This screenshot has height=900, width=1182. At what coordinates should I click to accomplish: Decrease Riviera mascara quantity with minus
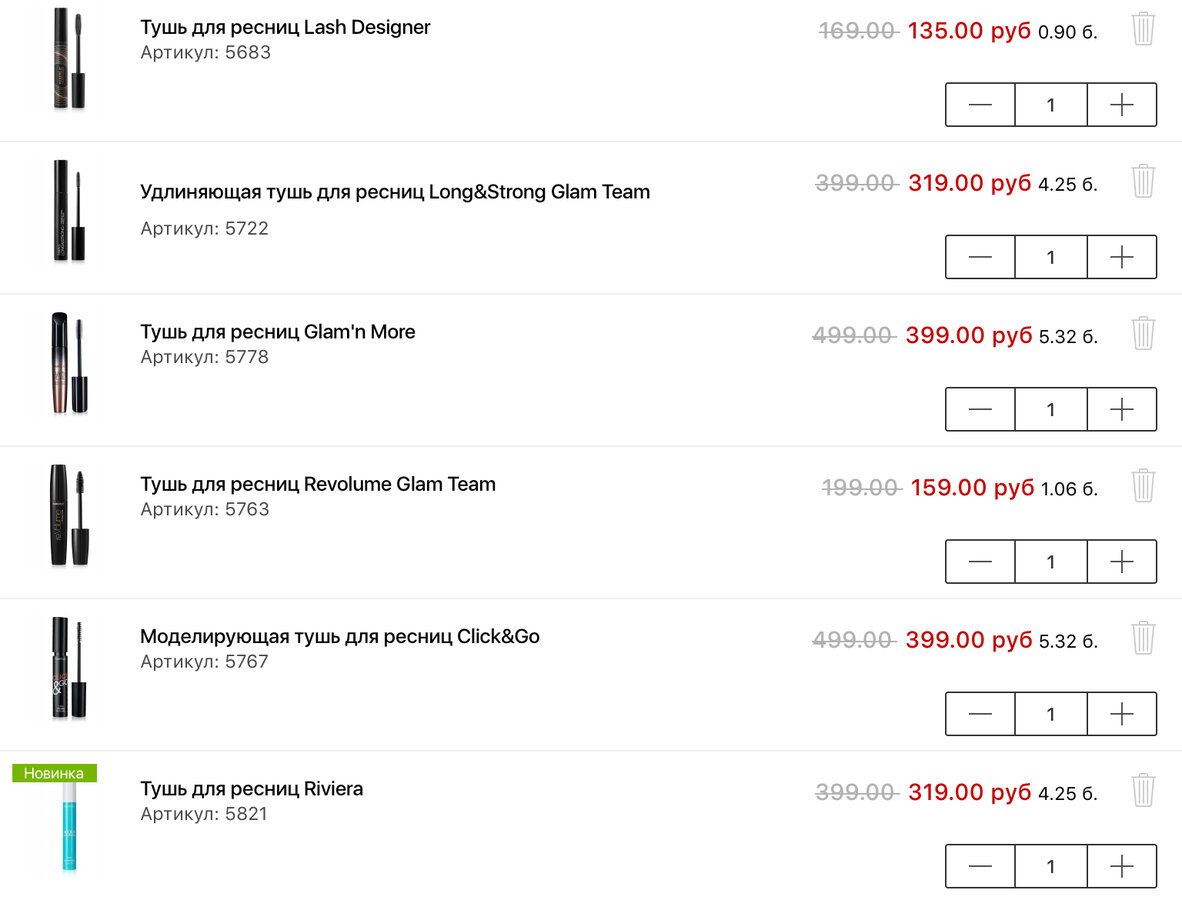click(980, 866)
